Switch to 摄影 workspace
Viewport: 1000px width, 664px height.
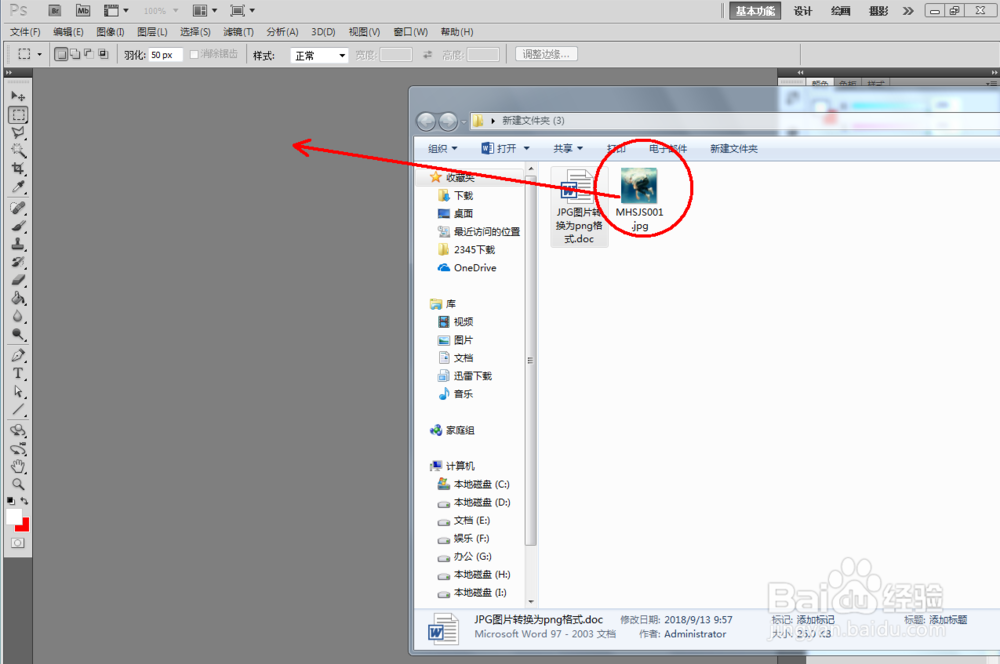[878, 11]
